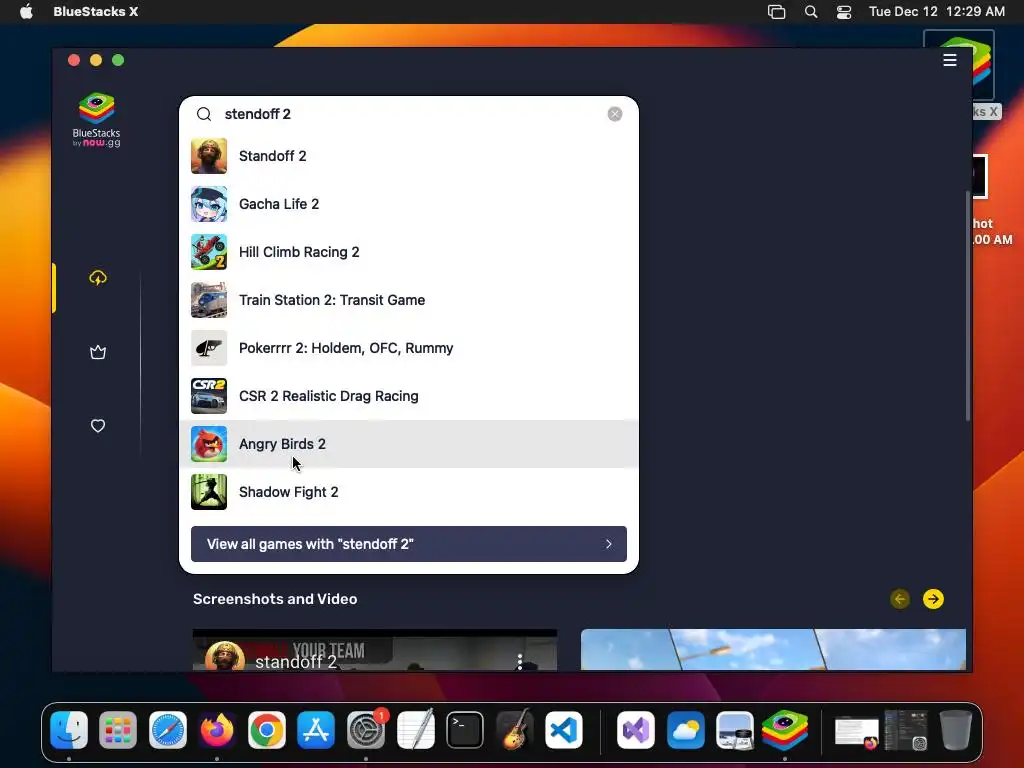Open Visual Studio Code from the Dock
Image resolution: width=1024 pixels, height=768 pixels.
tap(564, 729)
